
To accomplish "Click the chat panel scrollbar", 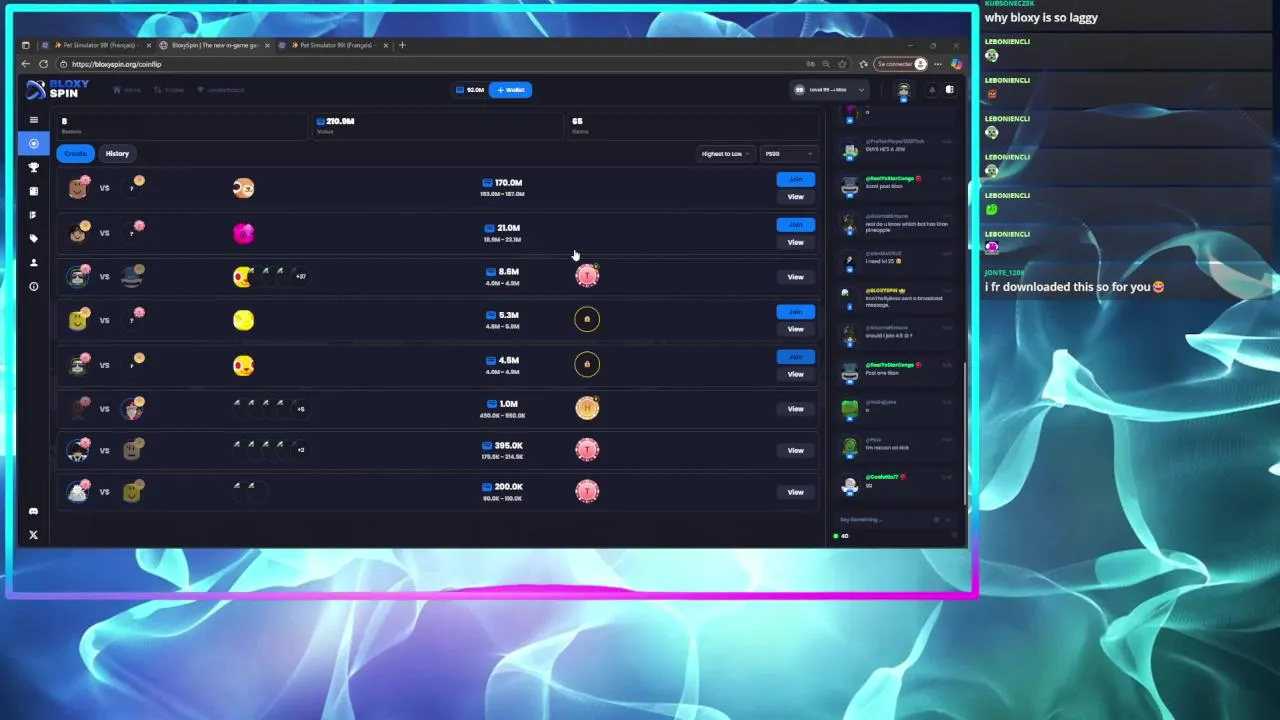I will (x=964, y=433).
